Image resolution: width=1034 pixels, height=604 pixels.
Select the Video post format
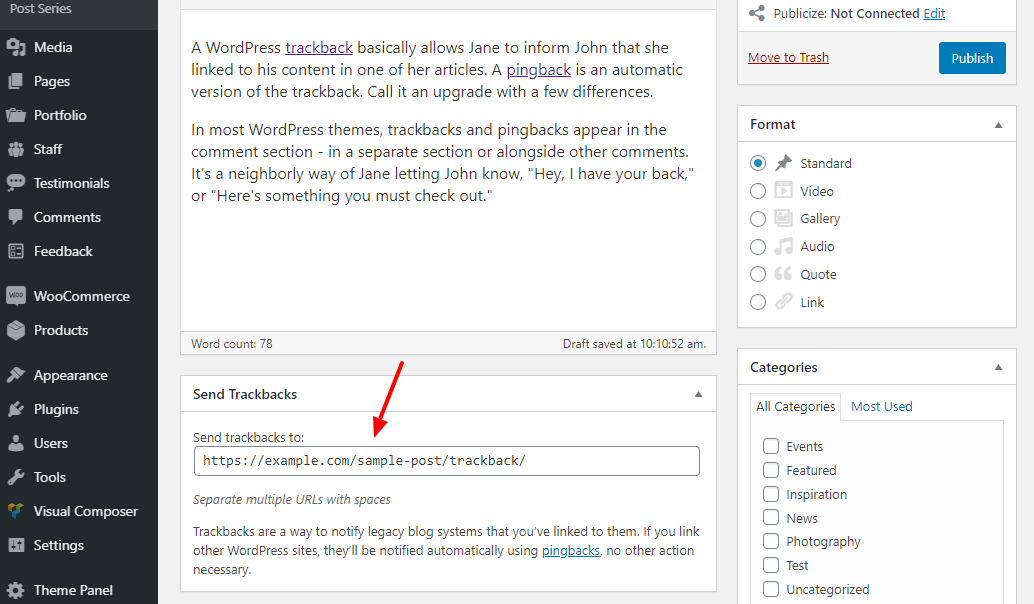point(758,191)
